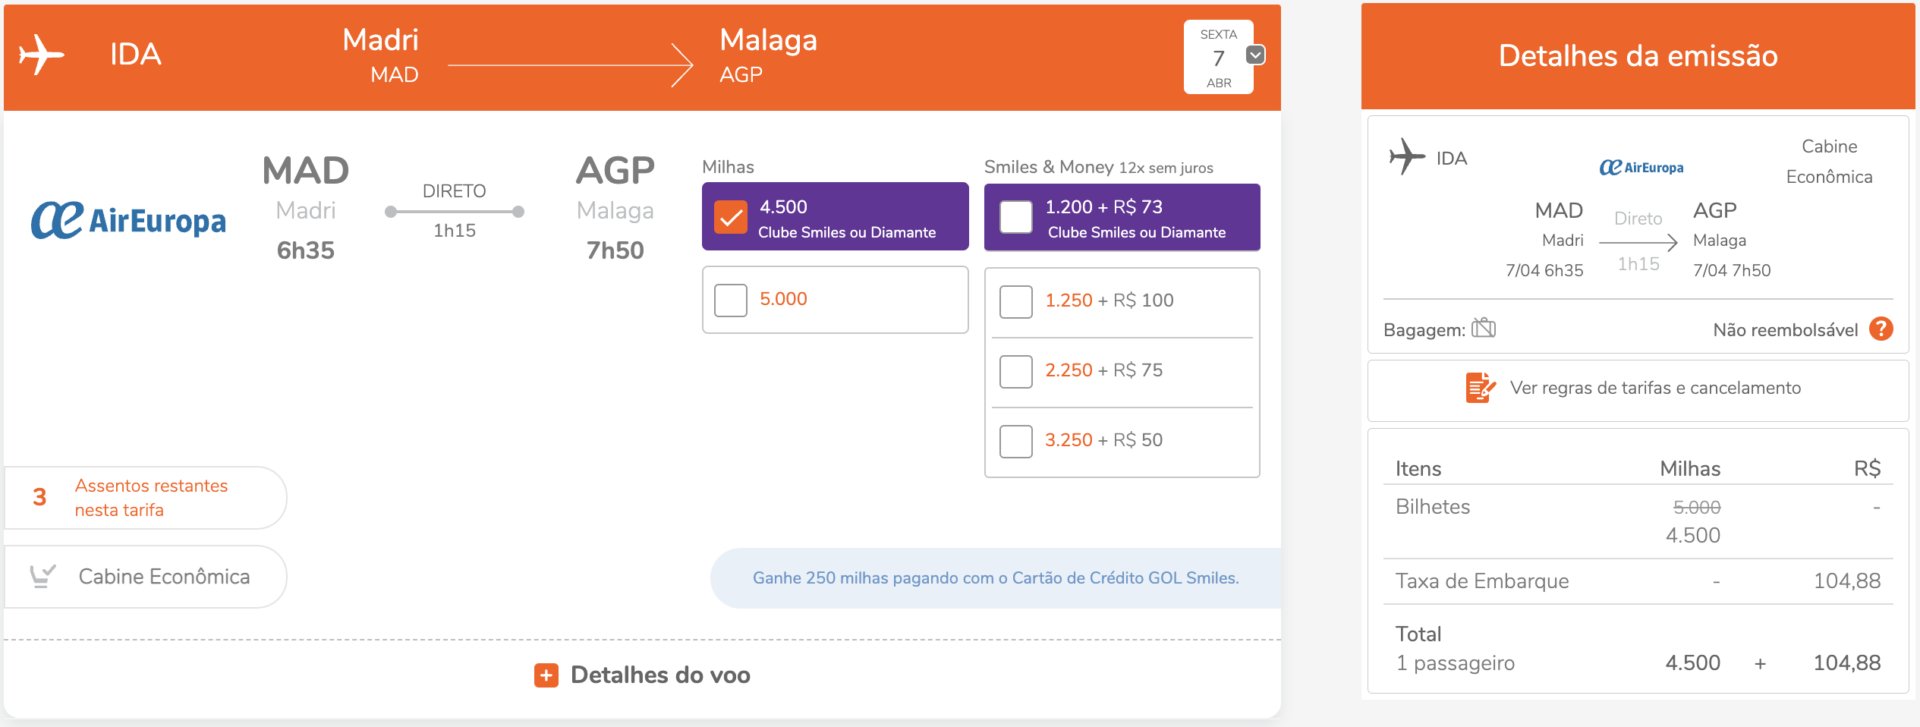Click the Assentos restantes nesta tarifa badge
The image size is (1920, 727).
[x=145, y=498]
